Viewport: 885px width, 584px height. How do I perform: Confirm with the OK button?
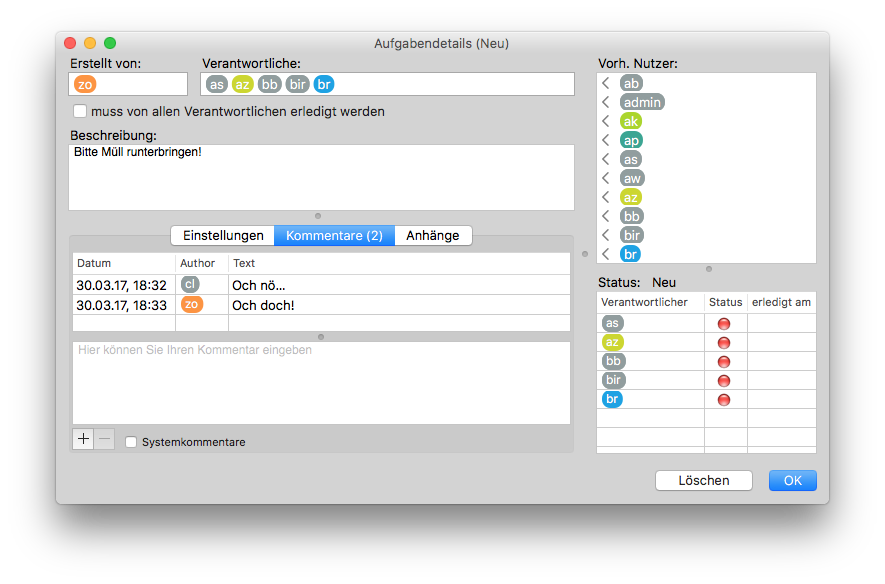pyautogui.click(x=792, y=481)
